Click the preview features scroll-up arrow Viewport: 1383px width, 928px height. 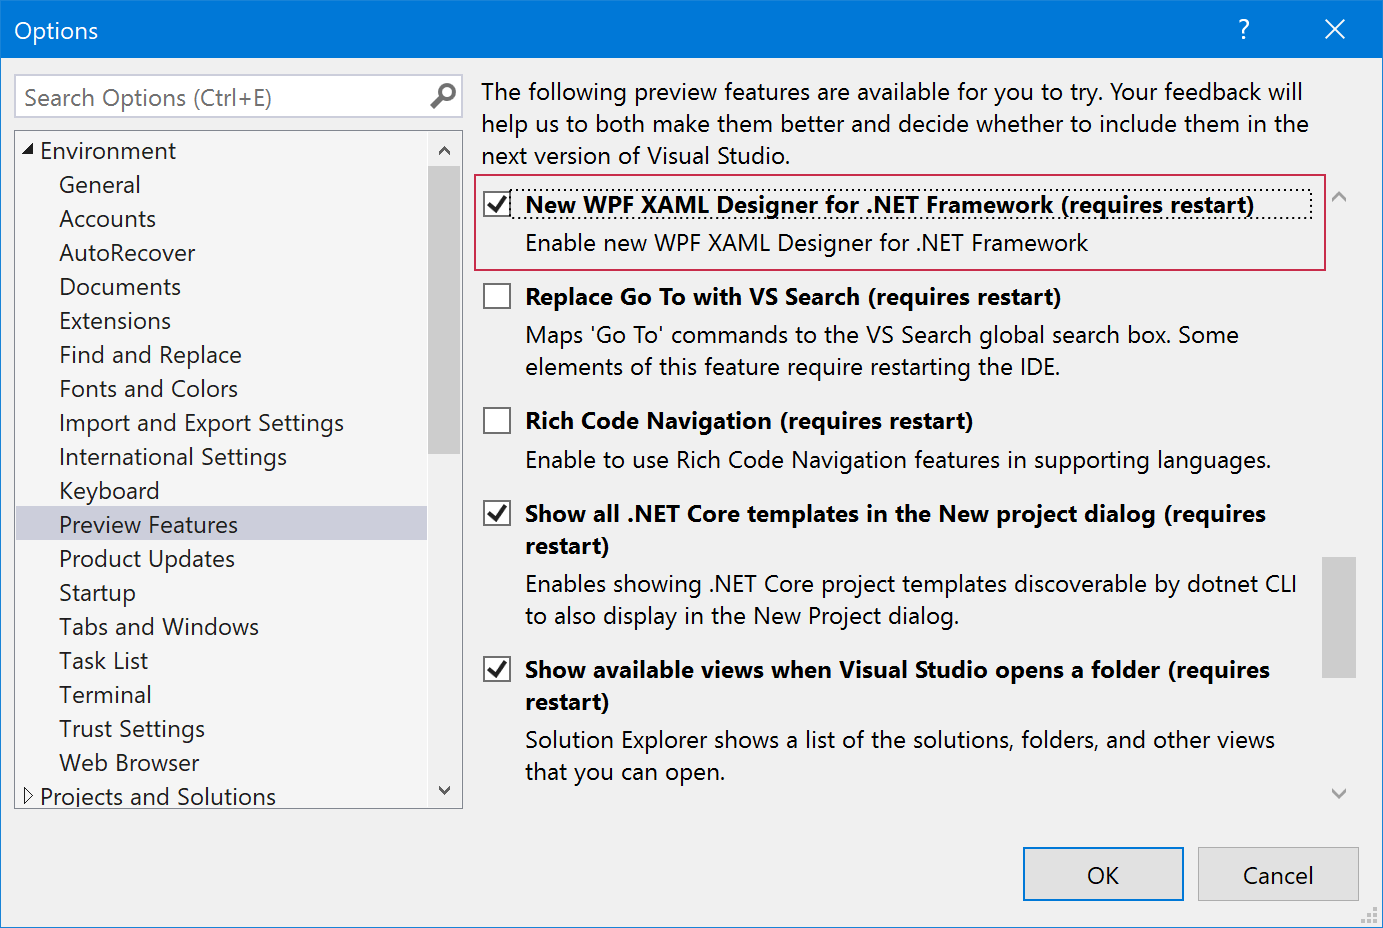coord(1339,197)
